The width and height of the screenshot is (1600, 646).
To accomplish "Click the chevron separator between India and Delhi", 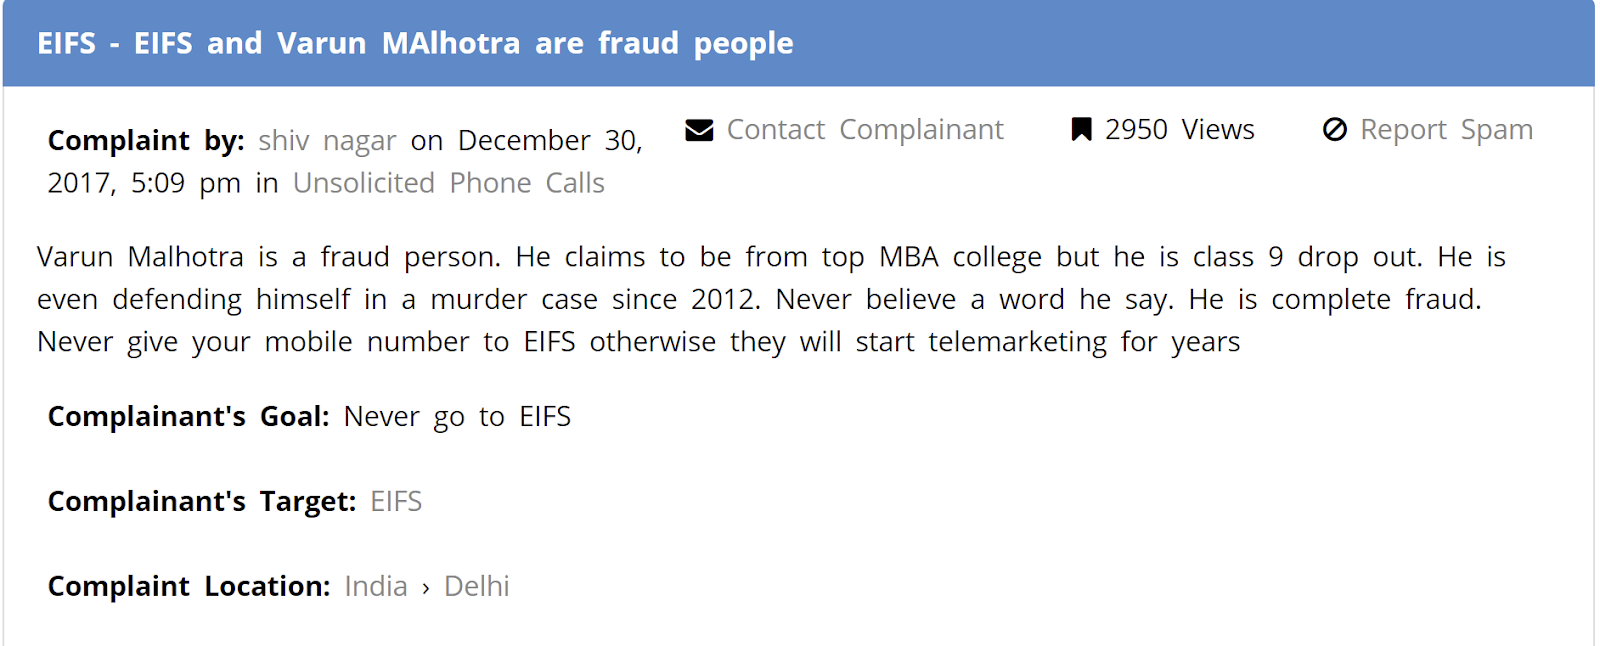I will 426,588.
